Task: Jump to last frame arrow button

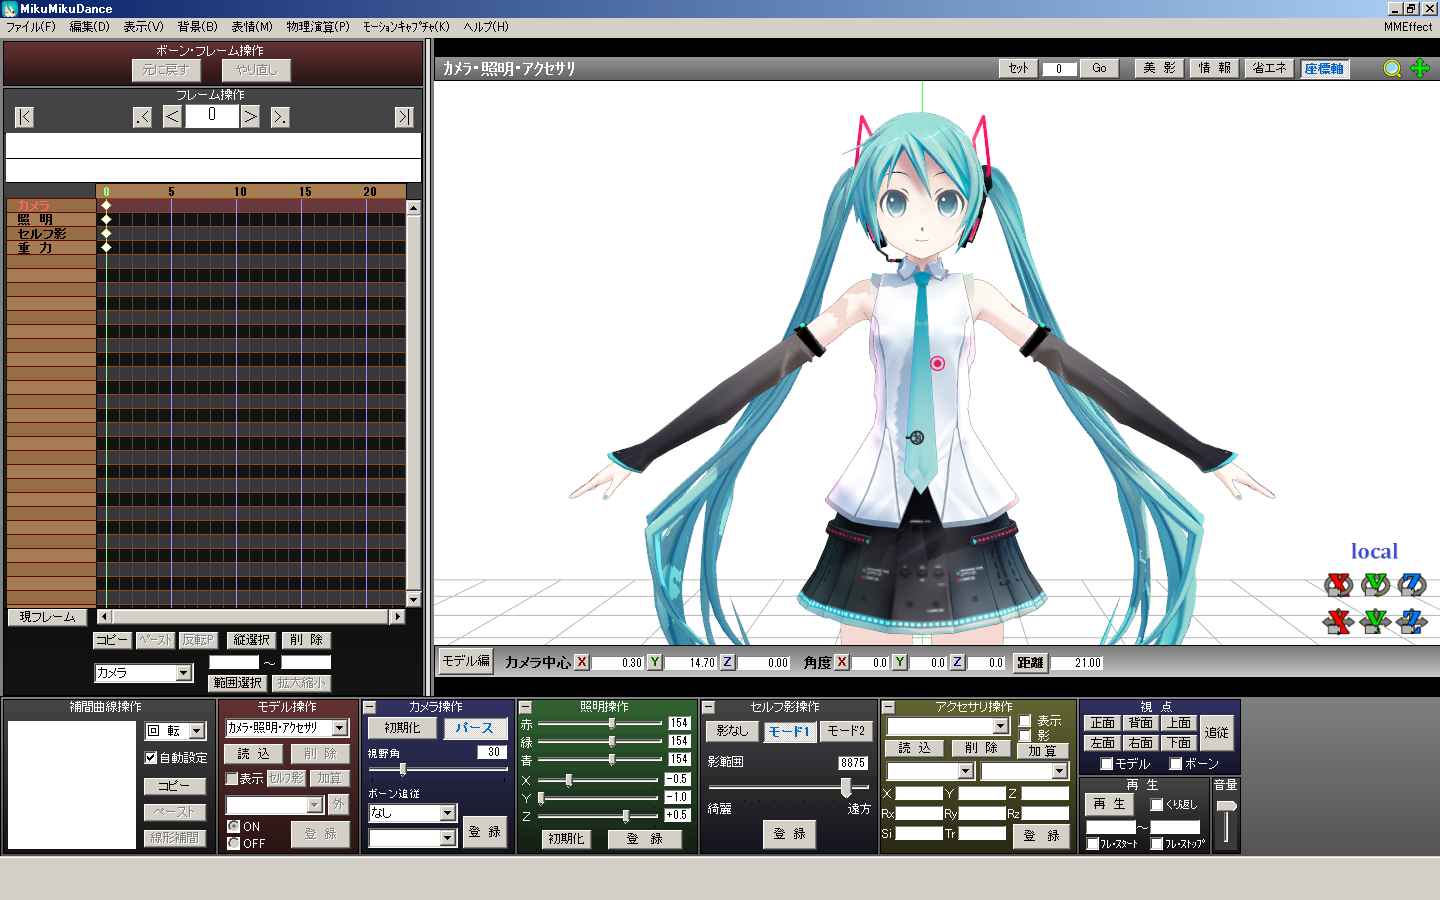Action: click(404, 117)
